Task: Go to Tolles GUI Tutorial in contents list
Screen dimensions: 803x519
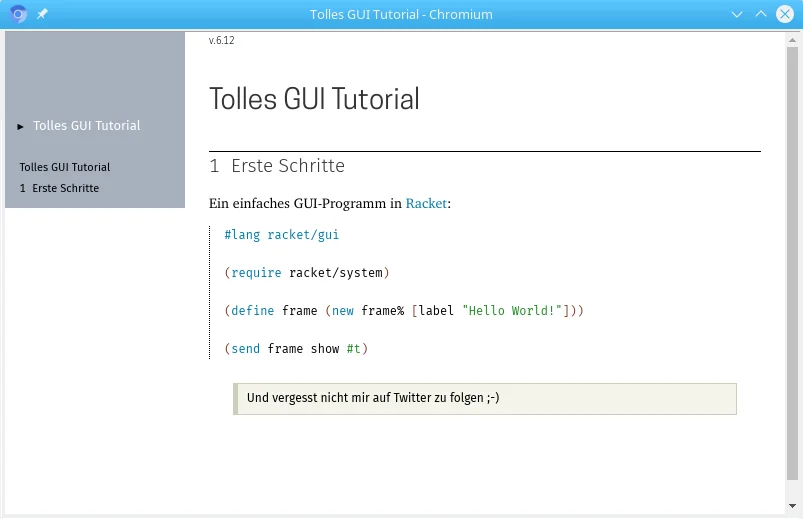Action: tap(65, 167)
